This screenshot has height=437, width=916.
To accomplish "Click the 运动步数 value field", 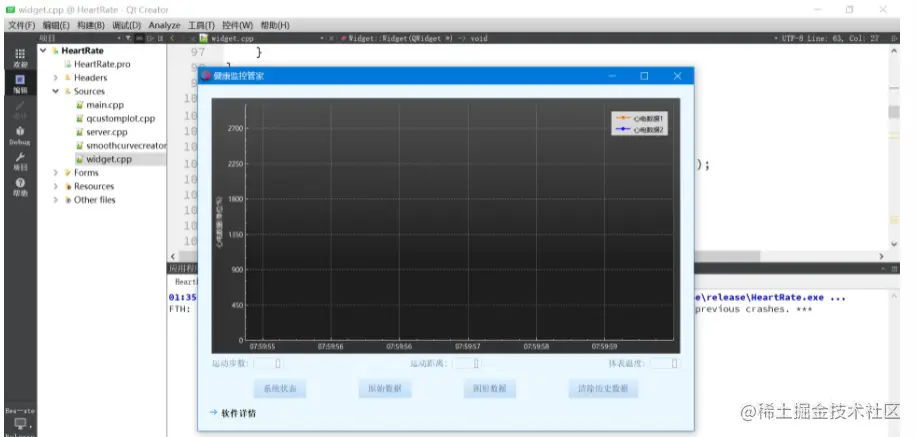I will [x=268, y=363].
